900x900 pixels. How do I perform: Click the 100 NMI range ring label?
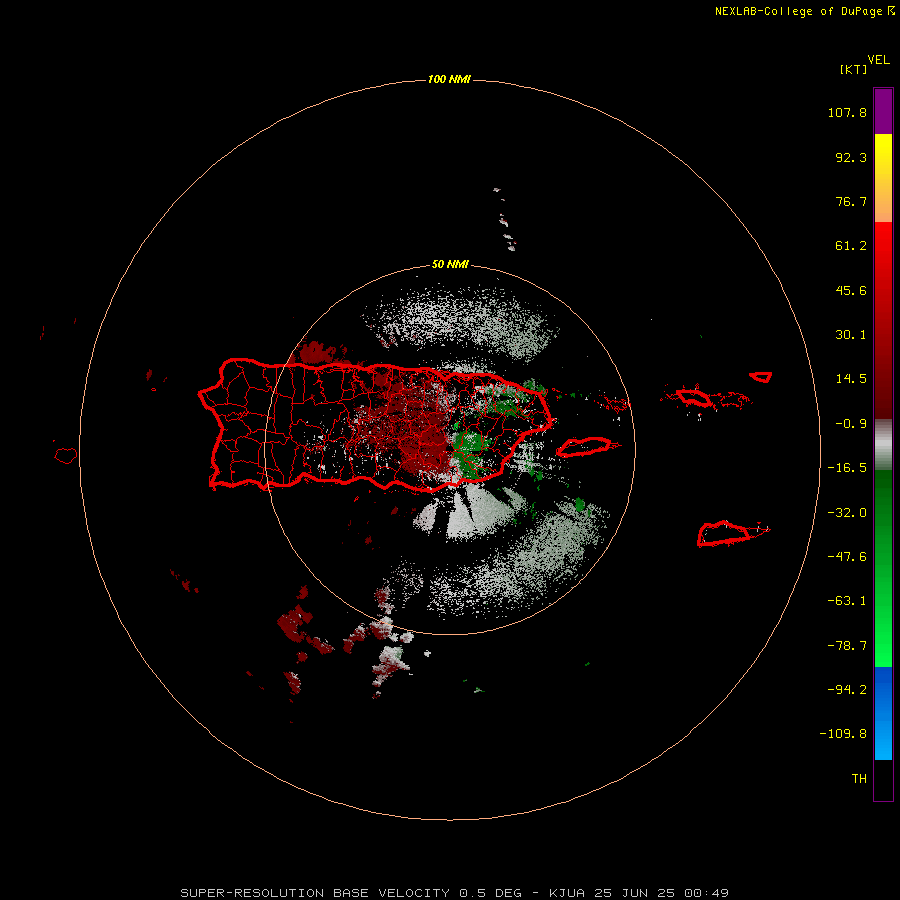(x=449, y=79)
